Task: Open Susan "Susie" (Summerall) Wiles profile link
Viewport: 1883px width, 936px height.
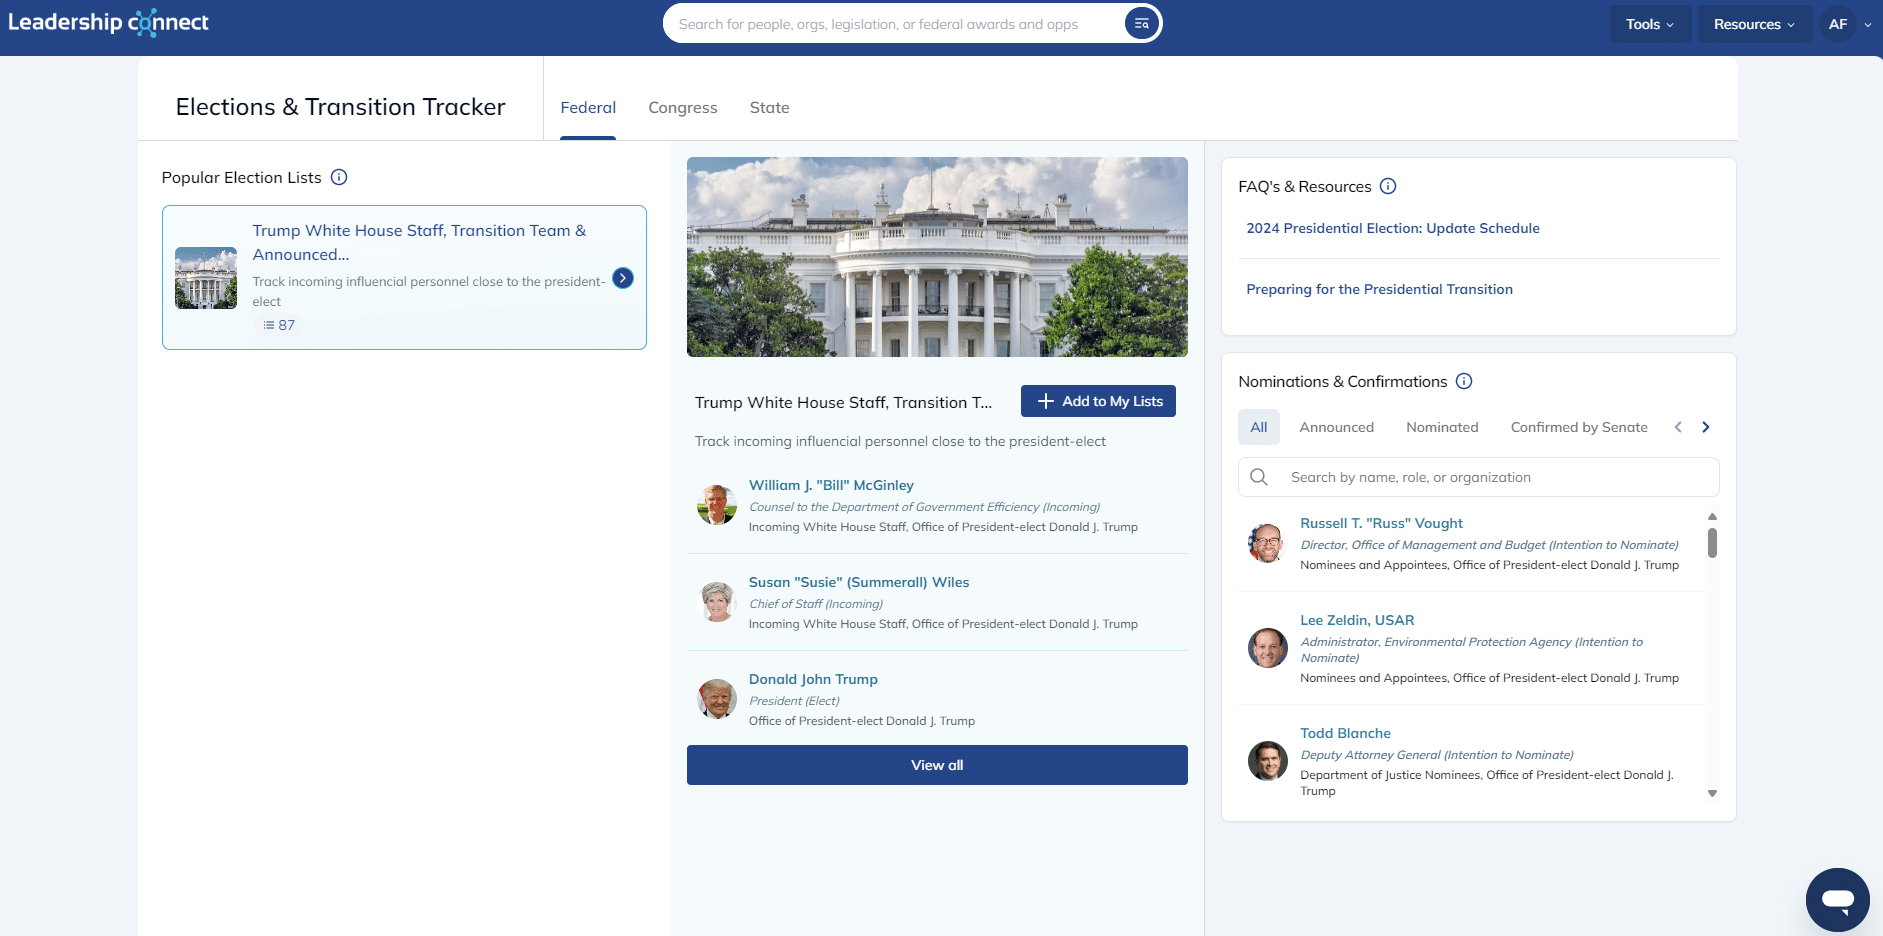Action: (x=859, y=582)
